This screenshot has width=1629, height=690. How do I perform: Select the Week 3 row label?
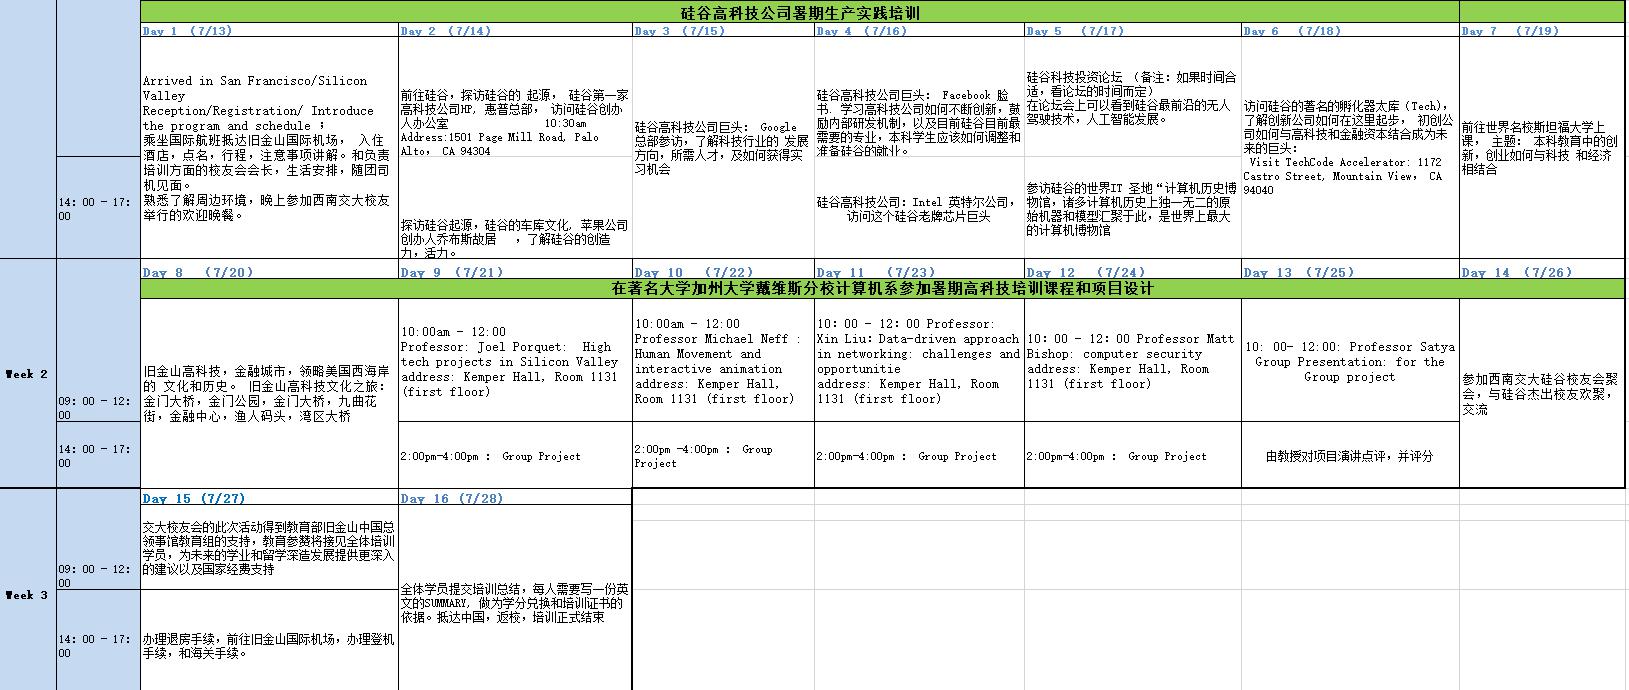(27, 595)
